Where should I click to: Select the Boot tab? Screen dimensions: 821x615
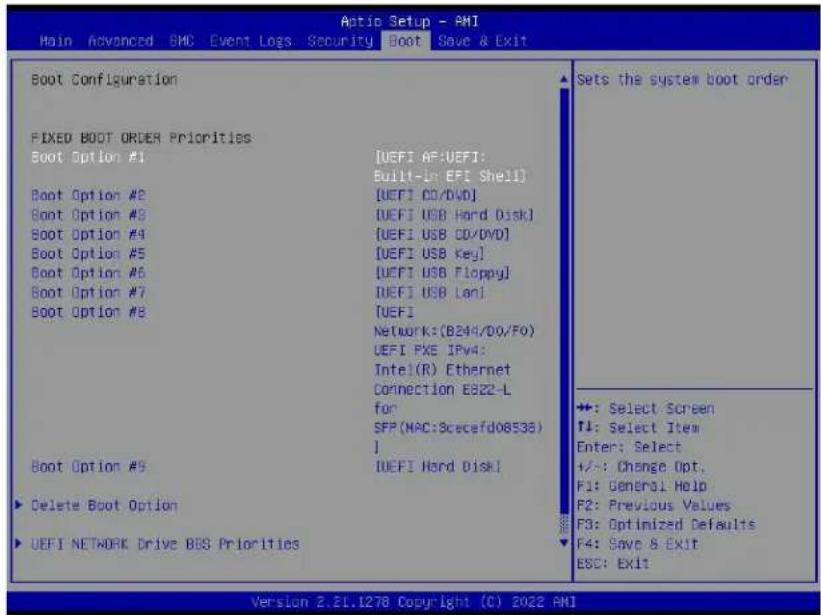(x=405, y=41)
